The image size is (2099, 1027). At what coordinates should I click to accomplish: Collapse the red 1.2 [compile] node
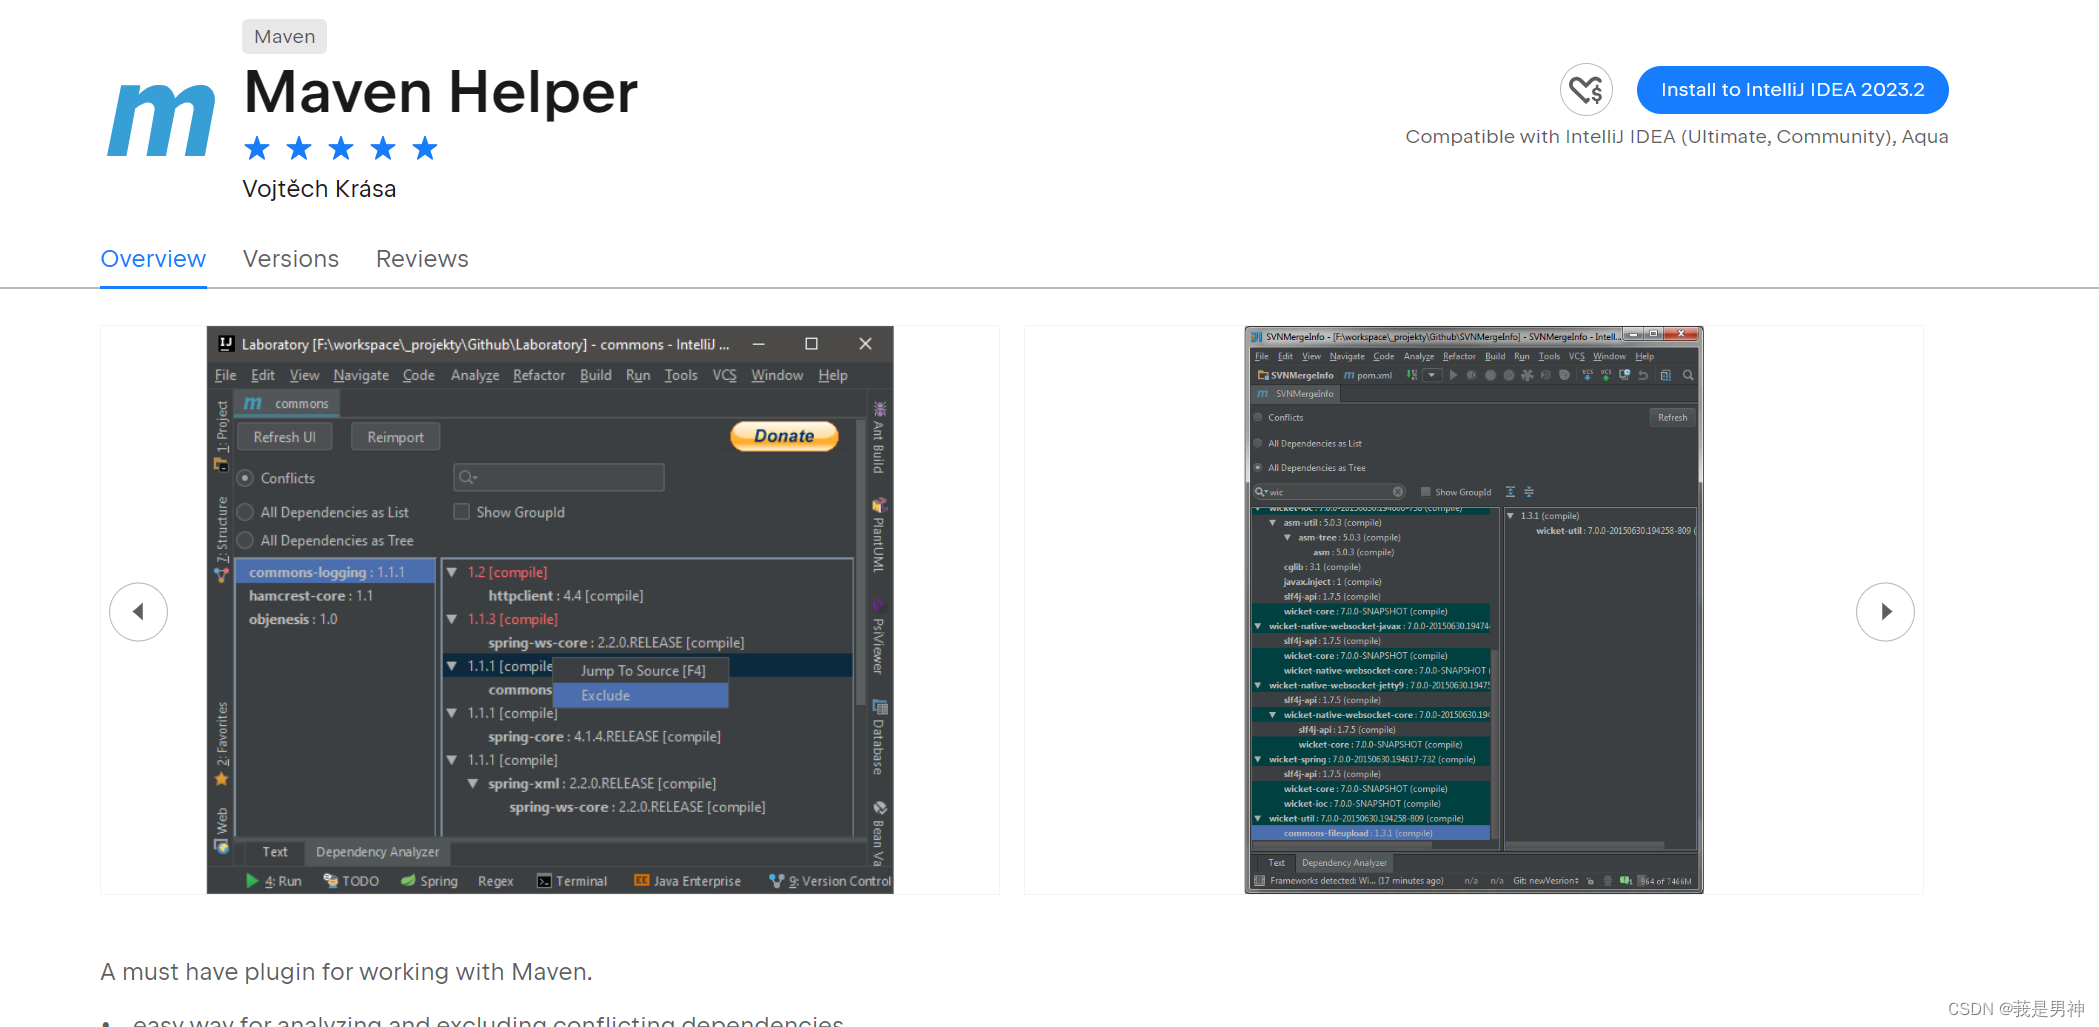pos(452,572)
